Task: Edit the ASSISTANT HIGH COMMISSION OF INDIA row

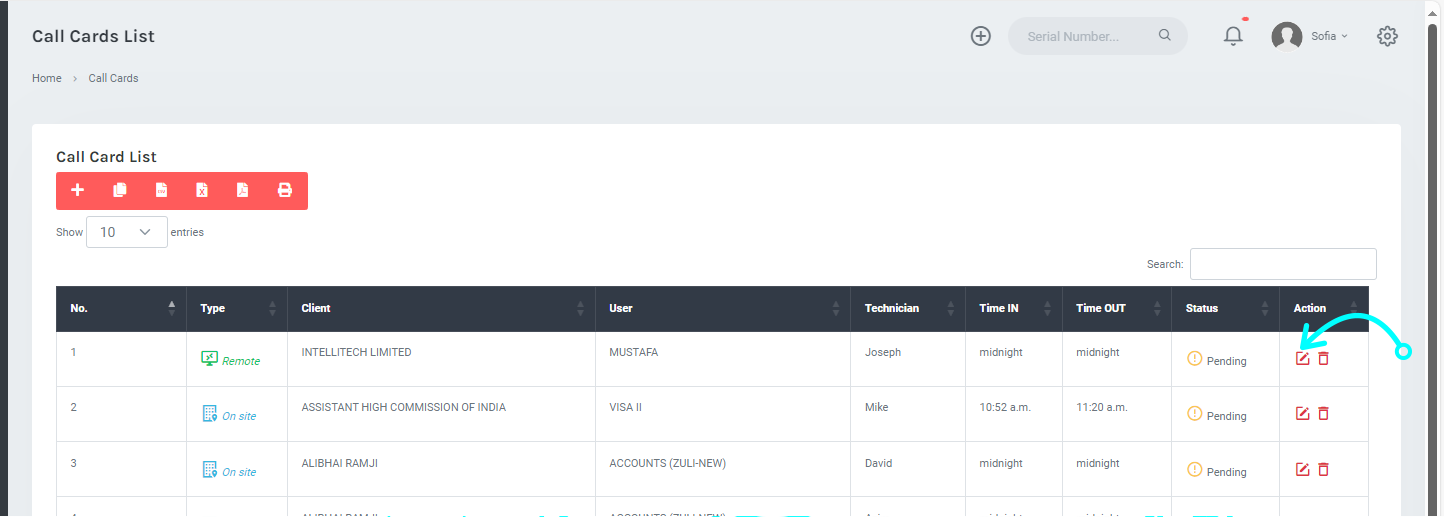Action: point(1302,413)
